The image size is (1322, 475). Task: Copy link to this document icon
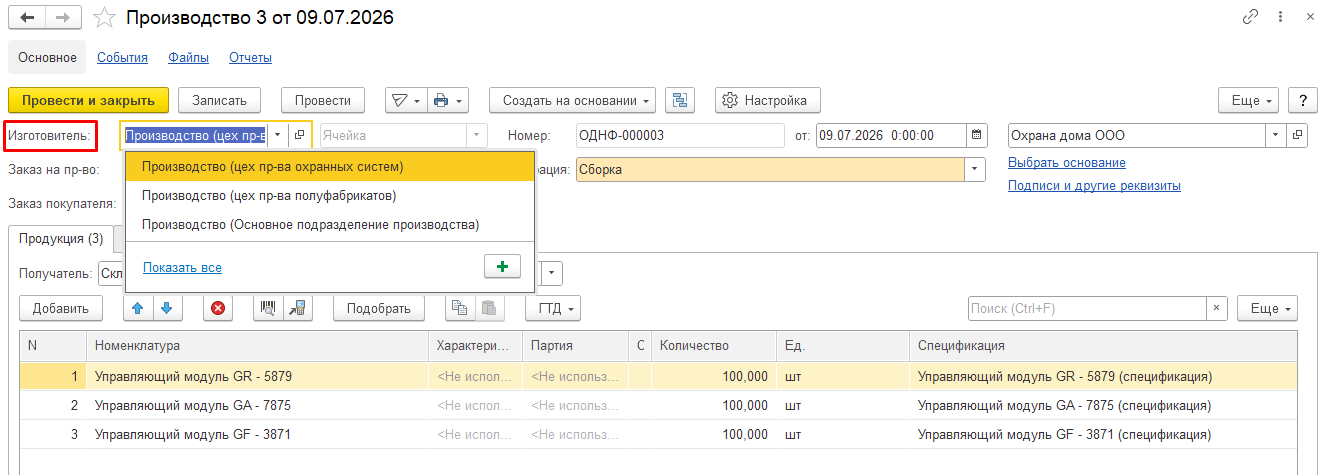coord(1250,17)
